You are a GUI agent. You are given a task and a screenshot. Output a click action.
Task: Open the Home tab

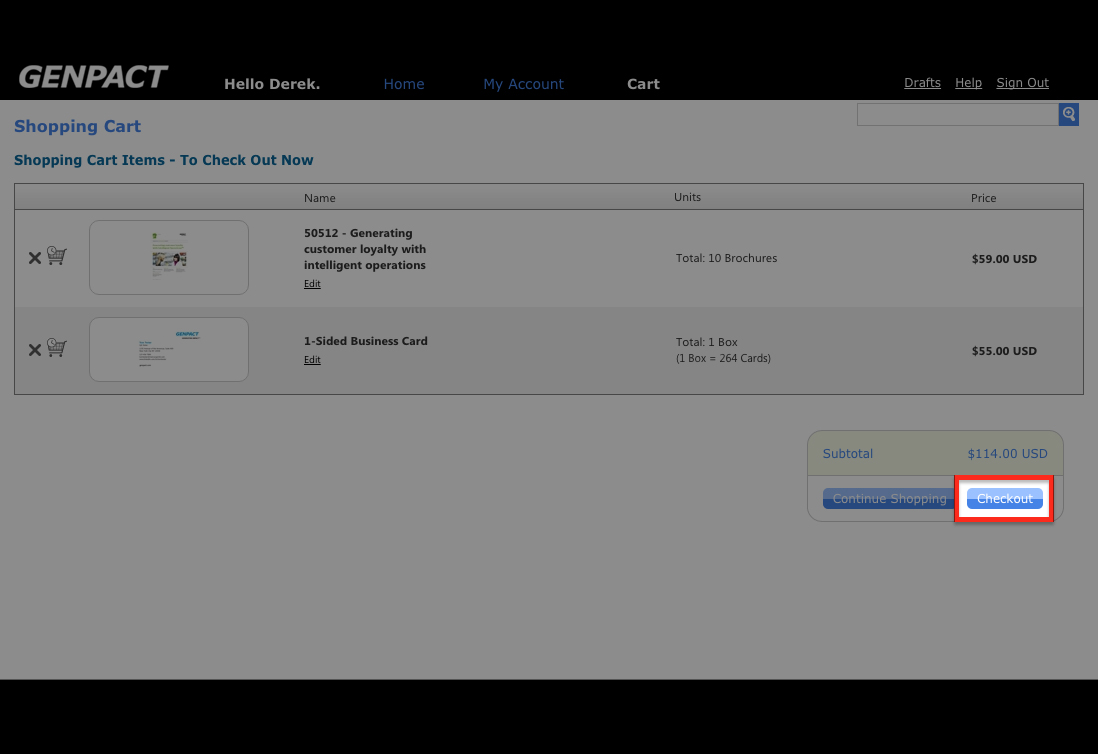[404, 84]
